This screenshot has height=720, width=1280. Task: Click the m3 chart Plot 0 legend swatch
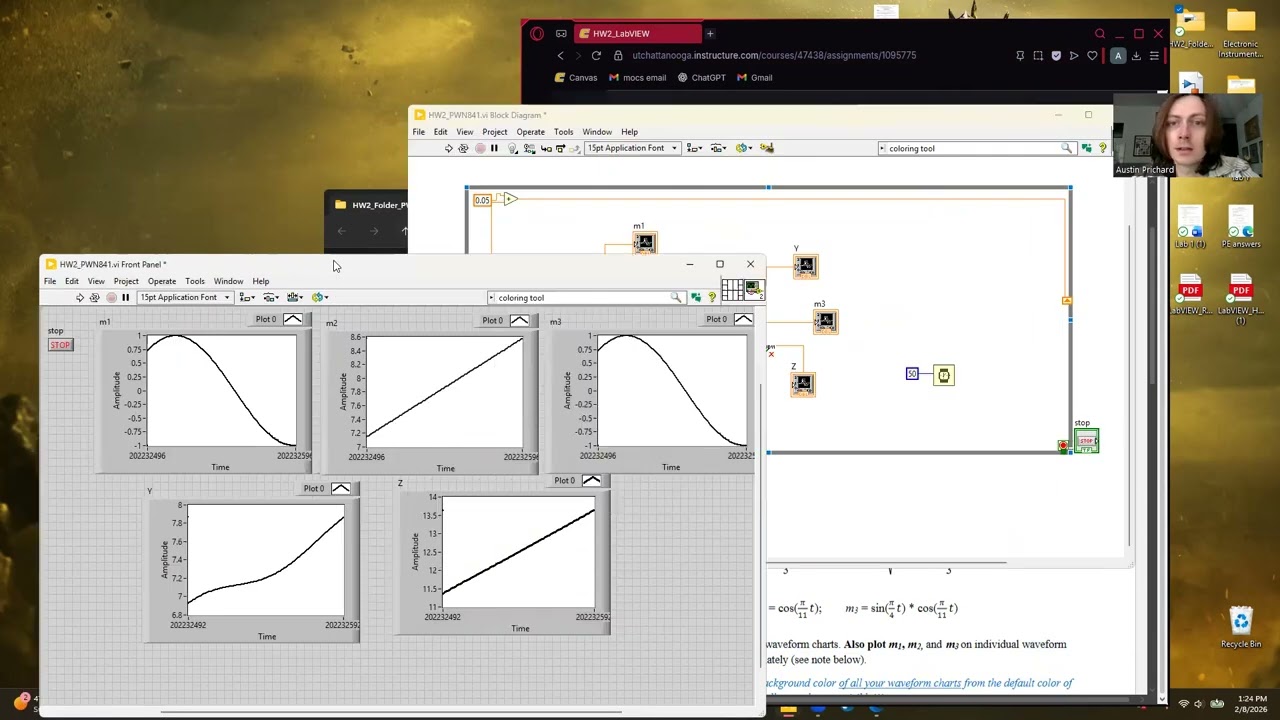[x=743, y=320]
